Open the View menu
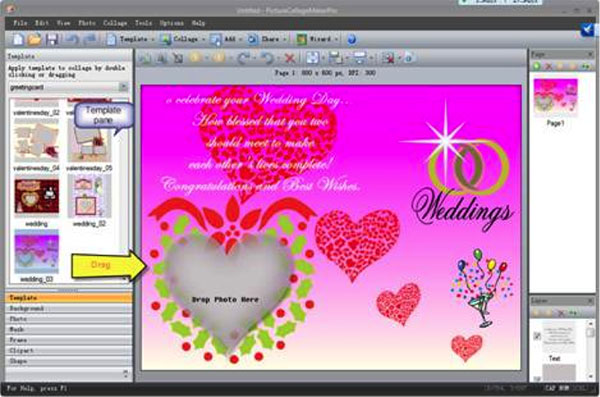The image size is (600, 397). click(64, 23)
